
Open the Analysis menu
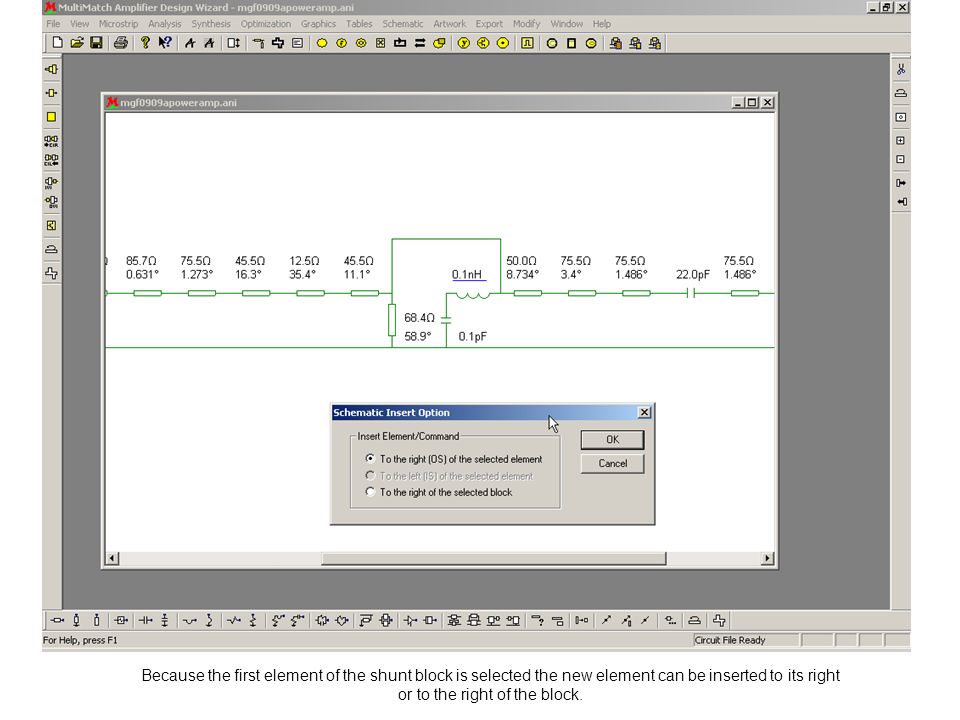[165, 24]
